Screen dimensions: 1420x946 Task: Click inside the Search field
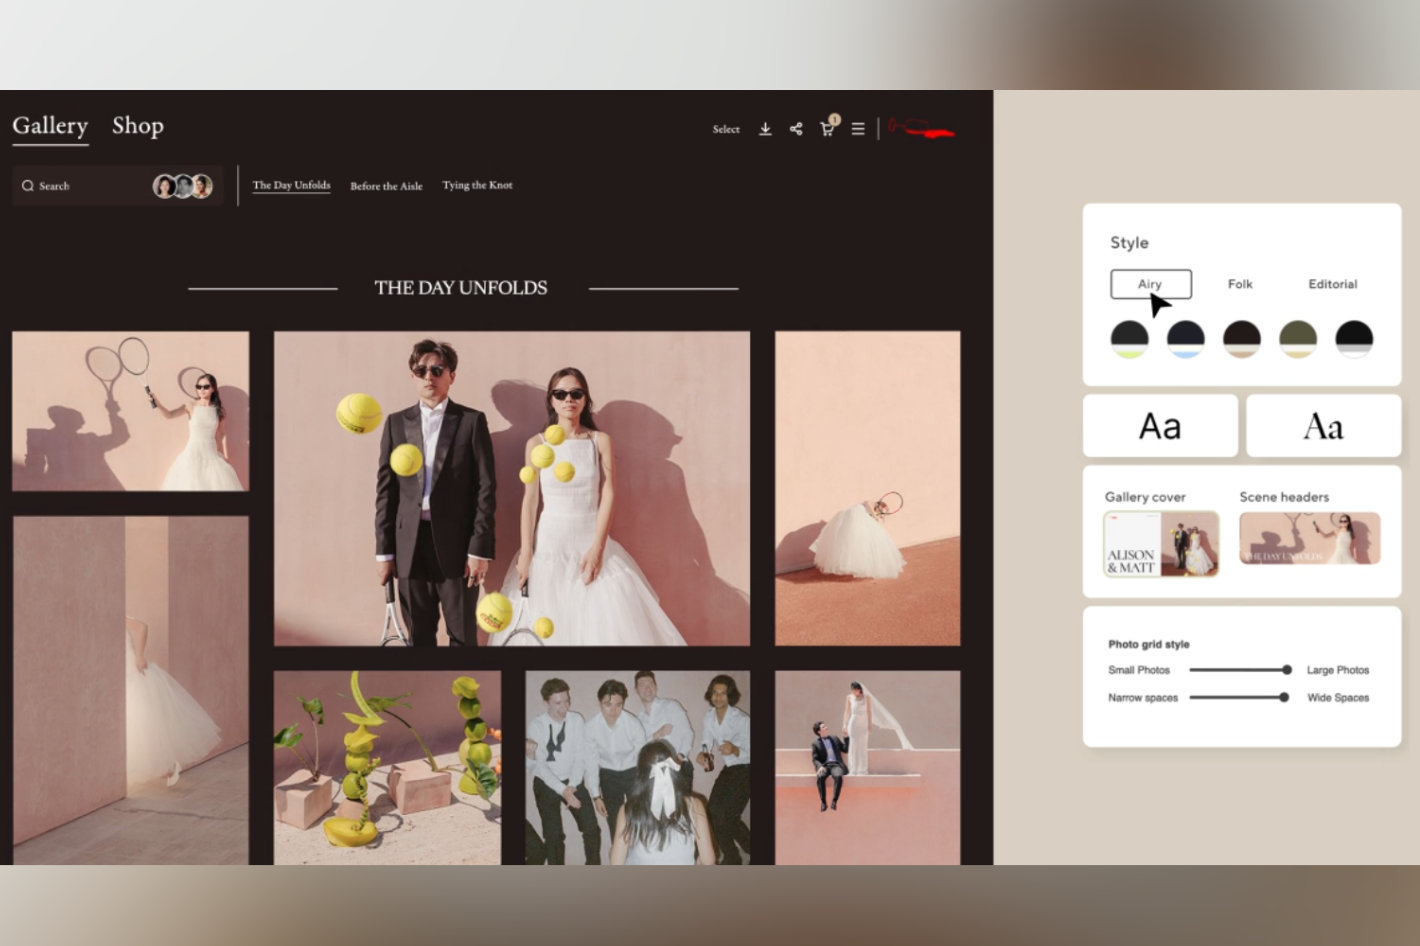tap(117, 186)
